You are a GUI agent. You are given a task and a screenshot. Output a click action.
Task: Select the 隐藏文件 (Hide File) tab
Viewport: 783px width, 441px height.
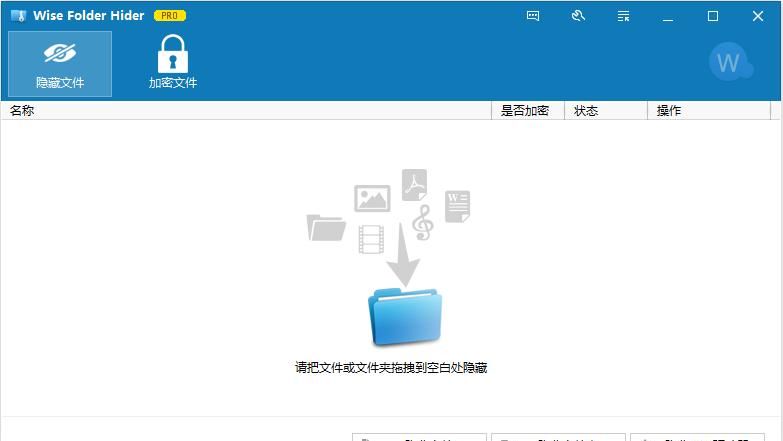click(60, 63)
